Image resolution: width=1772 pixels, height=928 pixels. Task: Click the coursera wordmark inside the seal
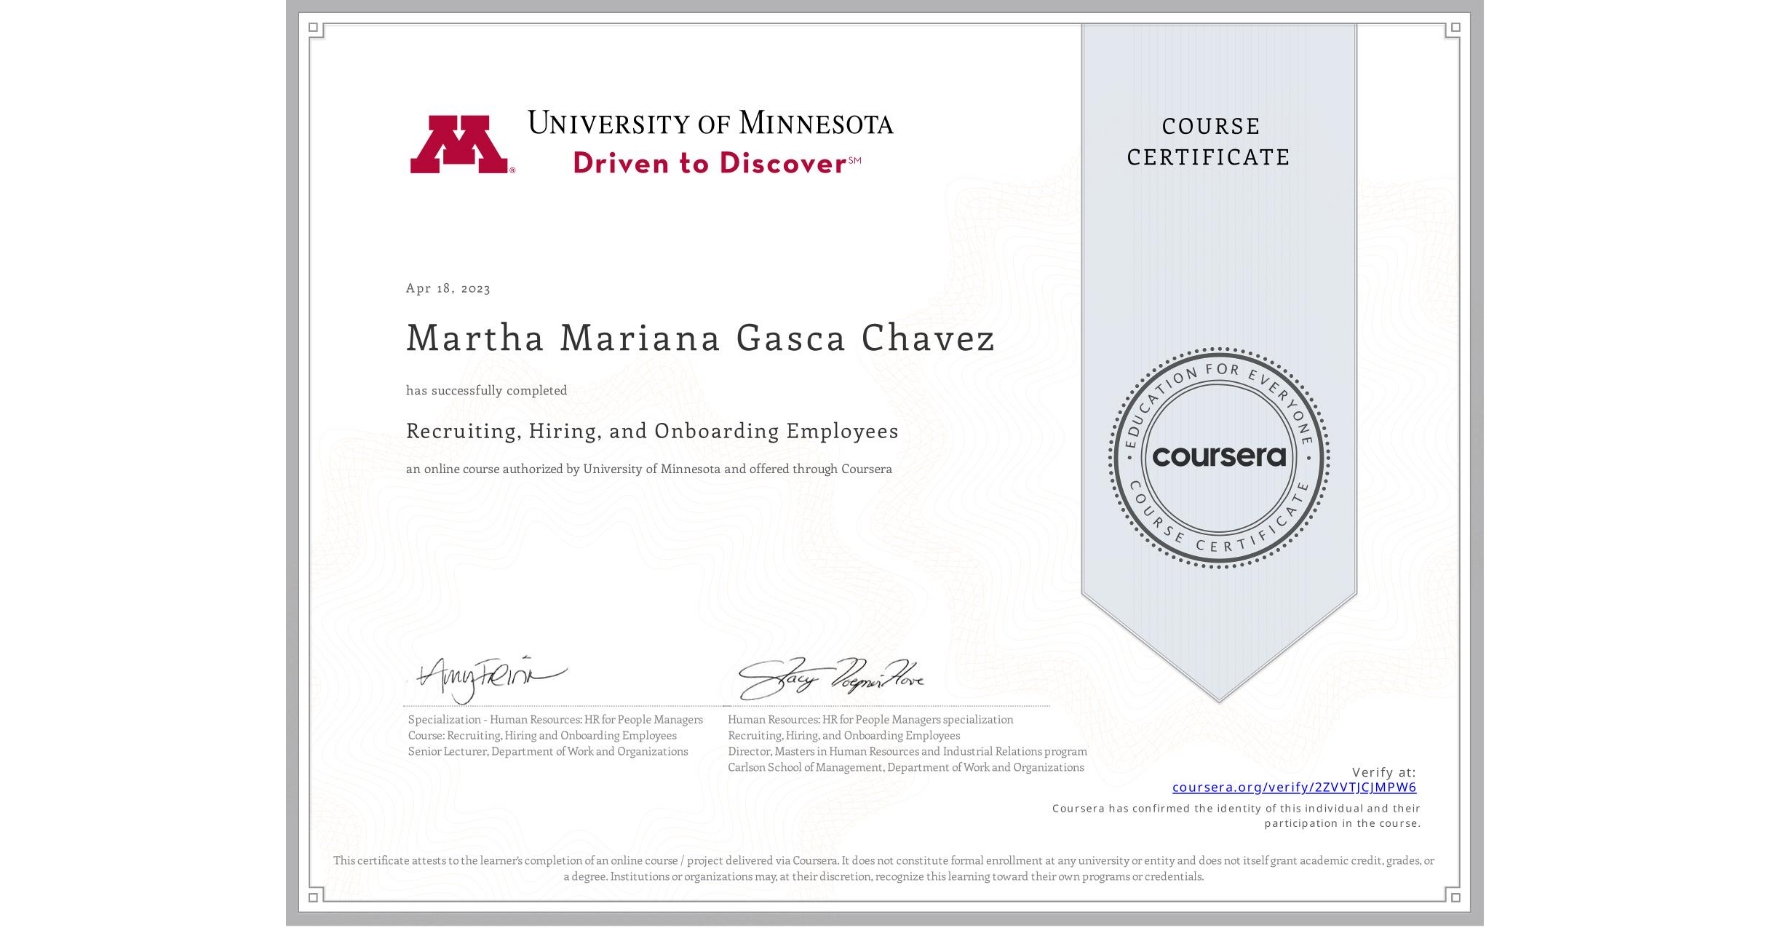[x=1219, y=458]
